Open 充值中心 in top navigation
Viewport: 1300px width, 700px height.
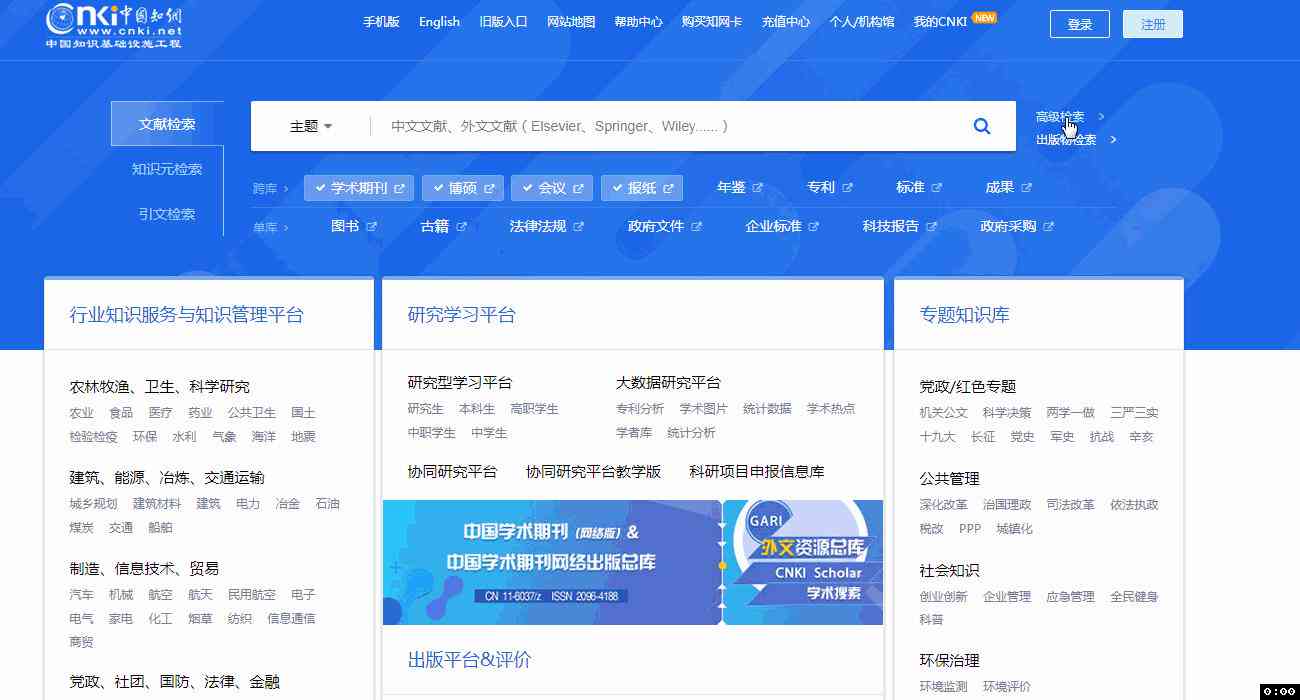[x=786, y=21]
